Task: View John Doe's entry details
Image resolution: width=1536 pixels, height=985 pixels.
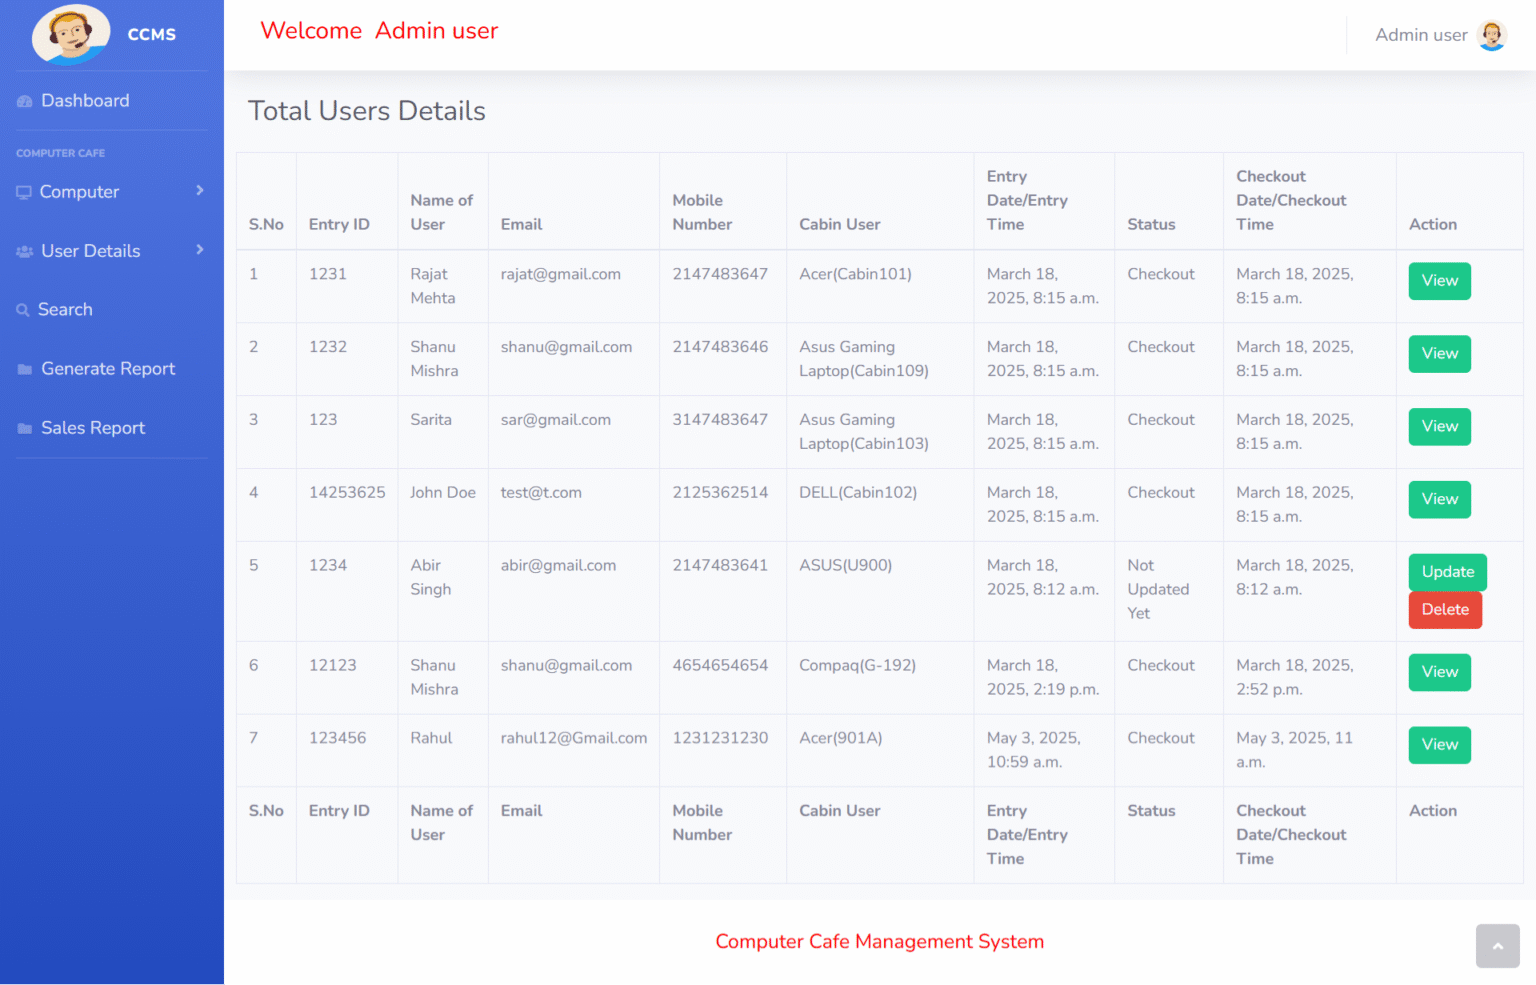Action: coord(1439,499)
